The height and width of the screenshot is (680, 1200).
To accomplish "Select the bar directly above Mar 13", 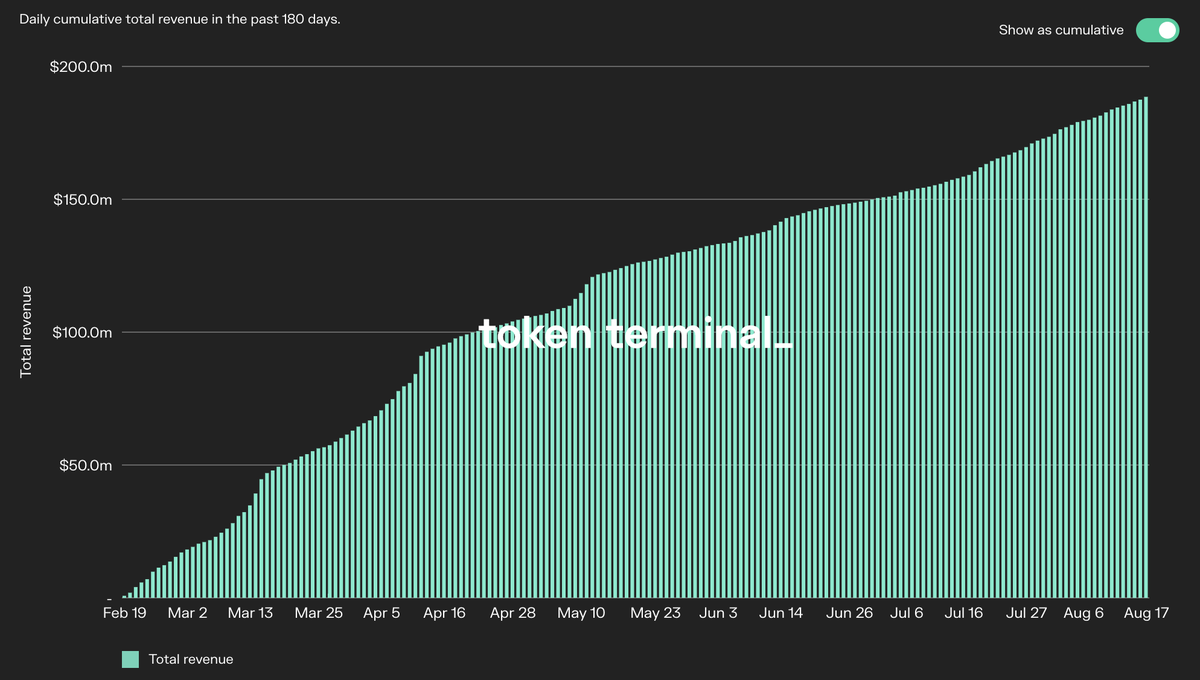I will pyautogui.click(x=250, y=551).
